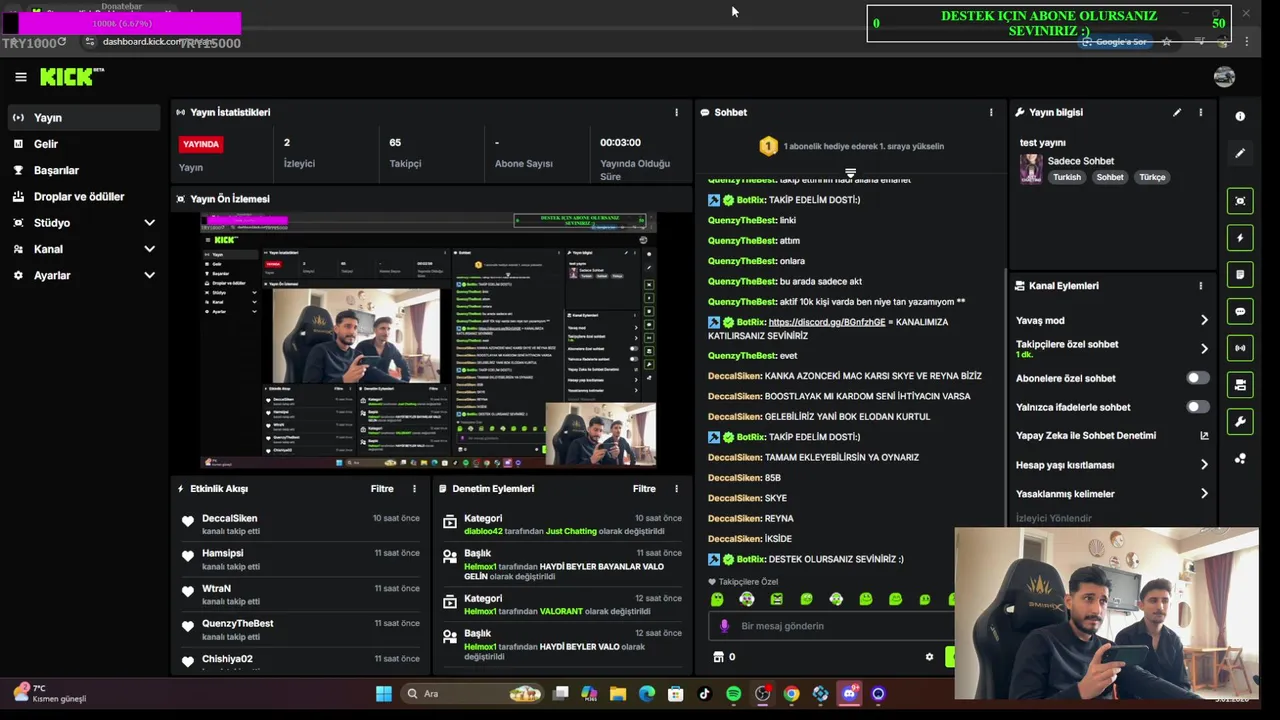Click the Yayın Ön İzlemesi stream preview
Screen dimensions: 1280x720
[428, 339]
